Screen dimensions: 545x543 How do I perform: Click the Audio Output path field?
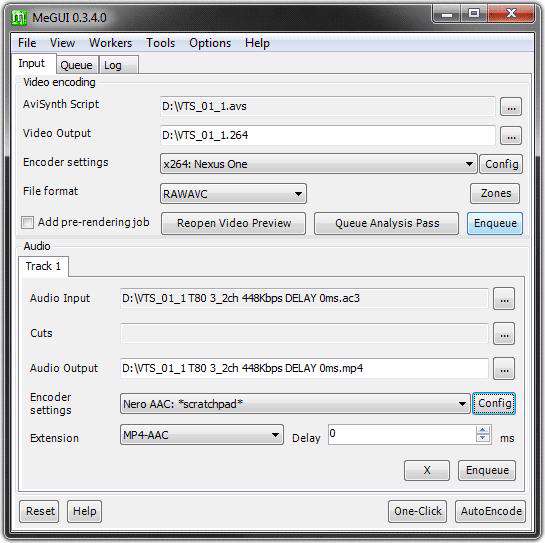pos(304,368)
